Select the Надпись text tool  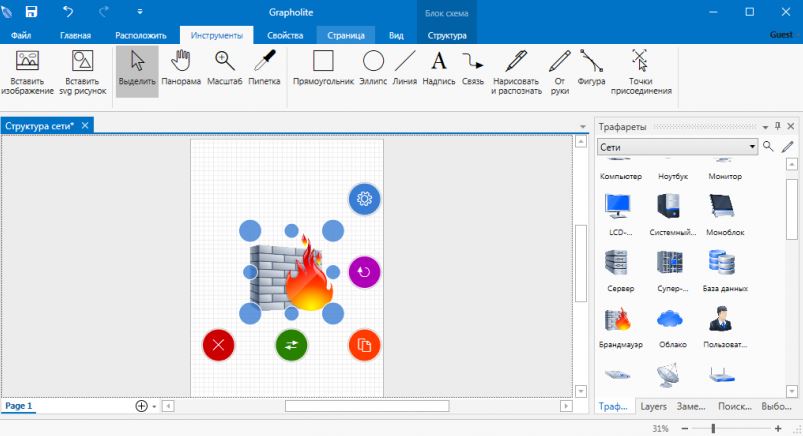(439, 68)
